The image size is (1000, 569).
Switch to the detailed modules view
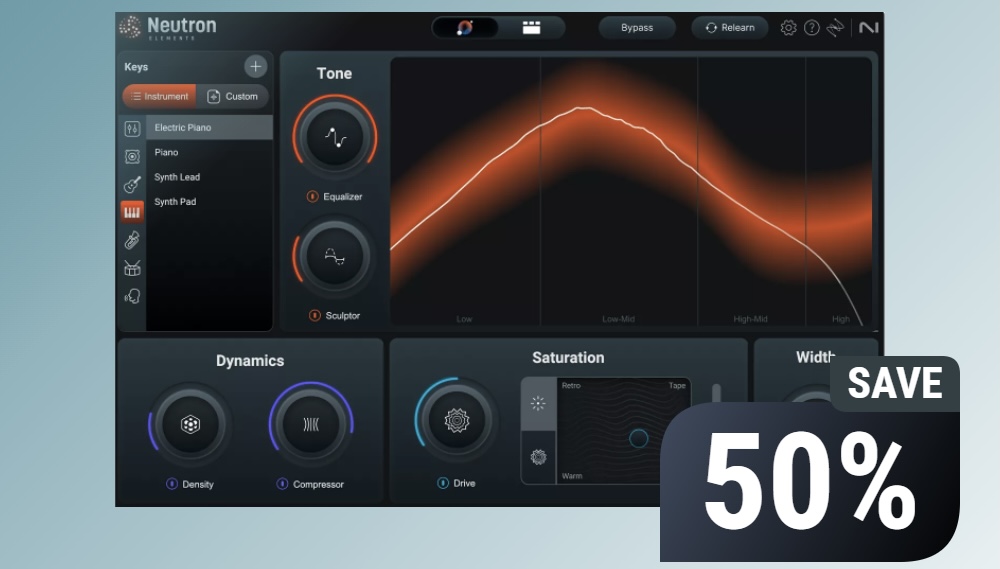pyautogui.click(x=531, y=27)
